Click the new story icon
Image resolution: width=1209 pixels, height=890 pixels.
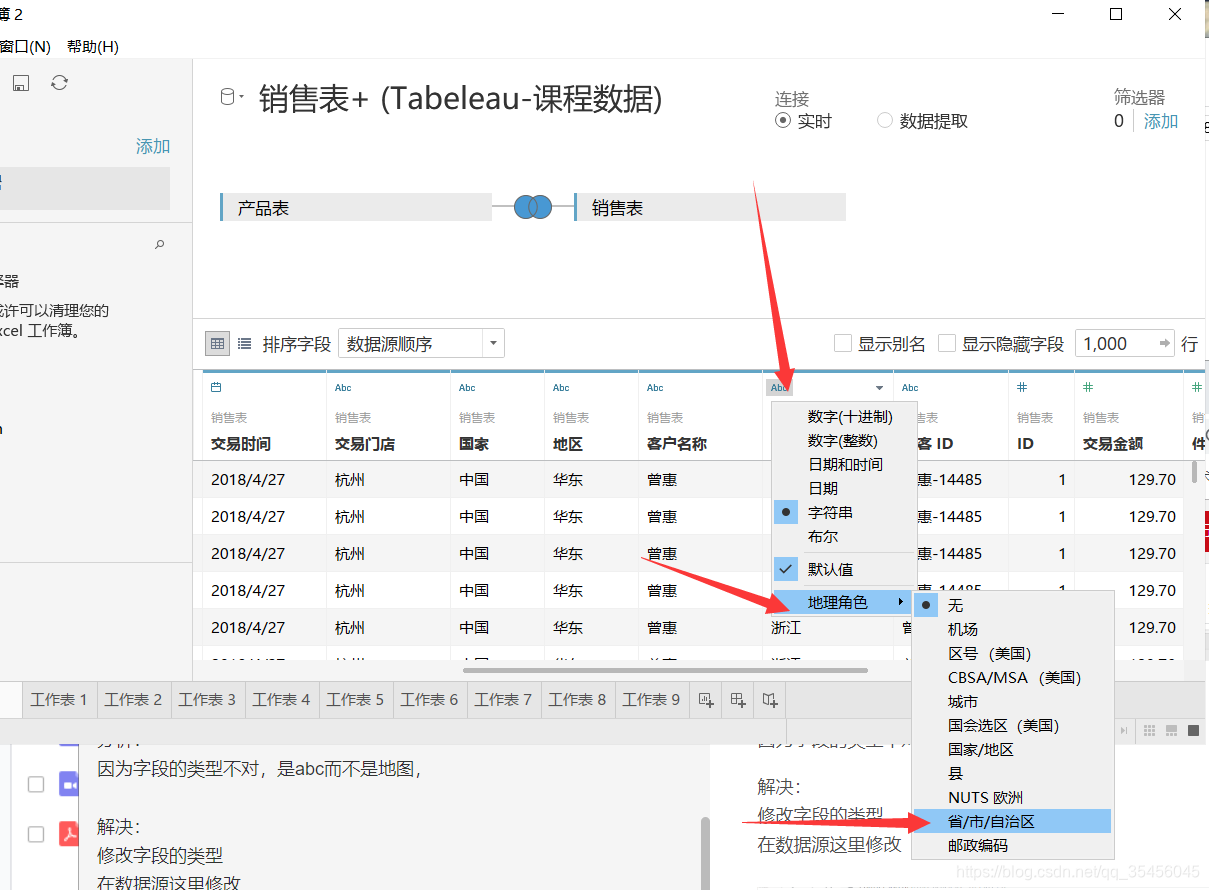tap(770, 699)
